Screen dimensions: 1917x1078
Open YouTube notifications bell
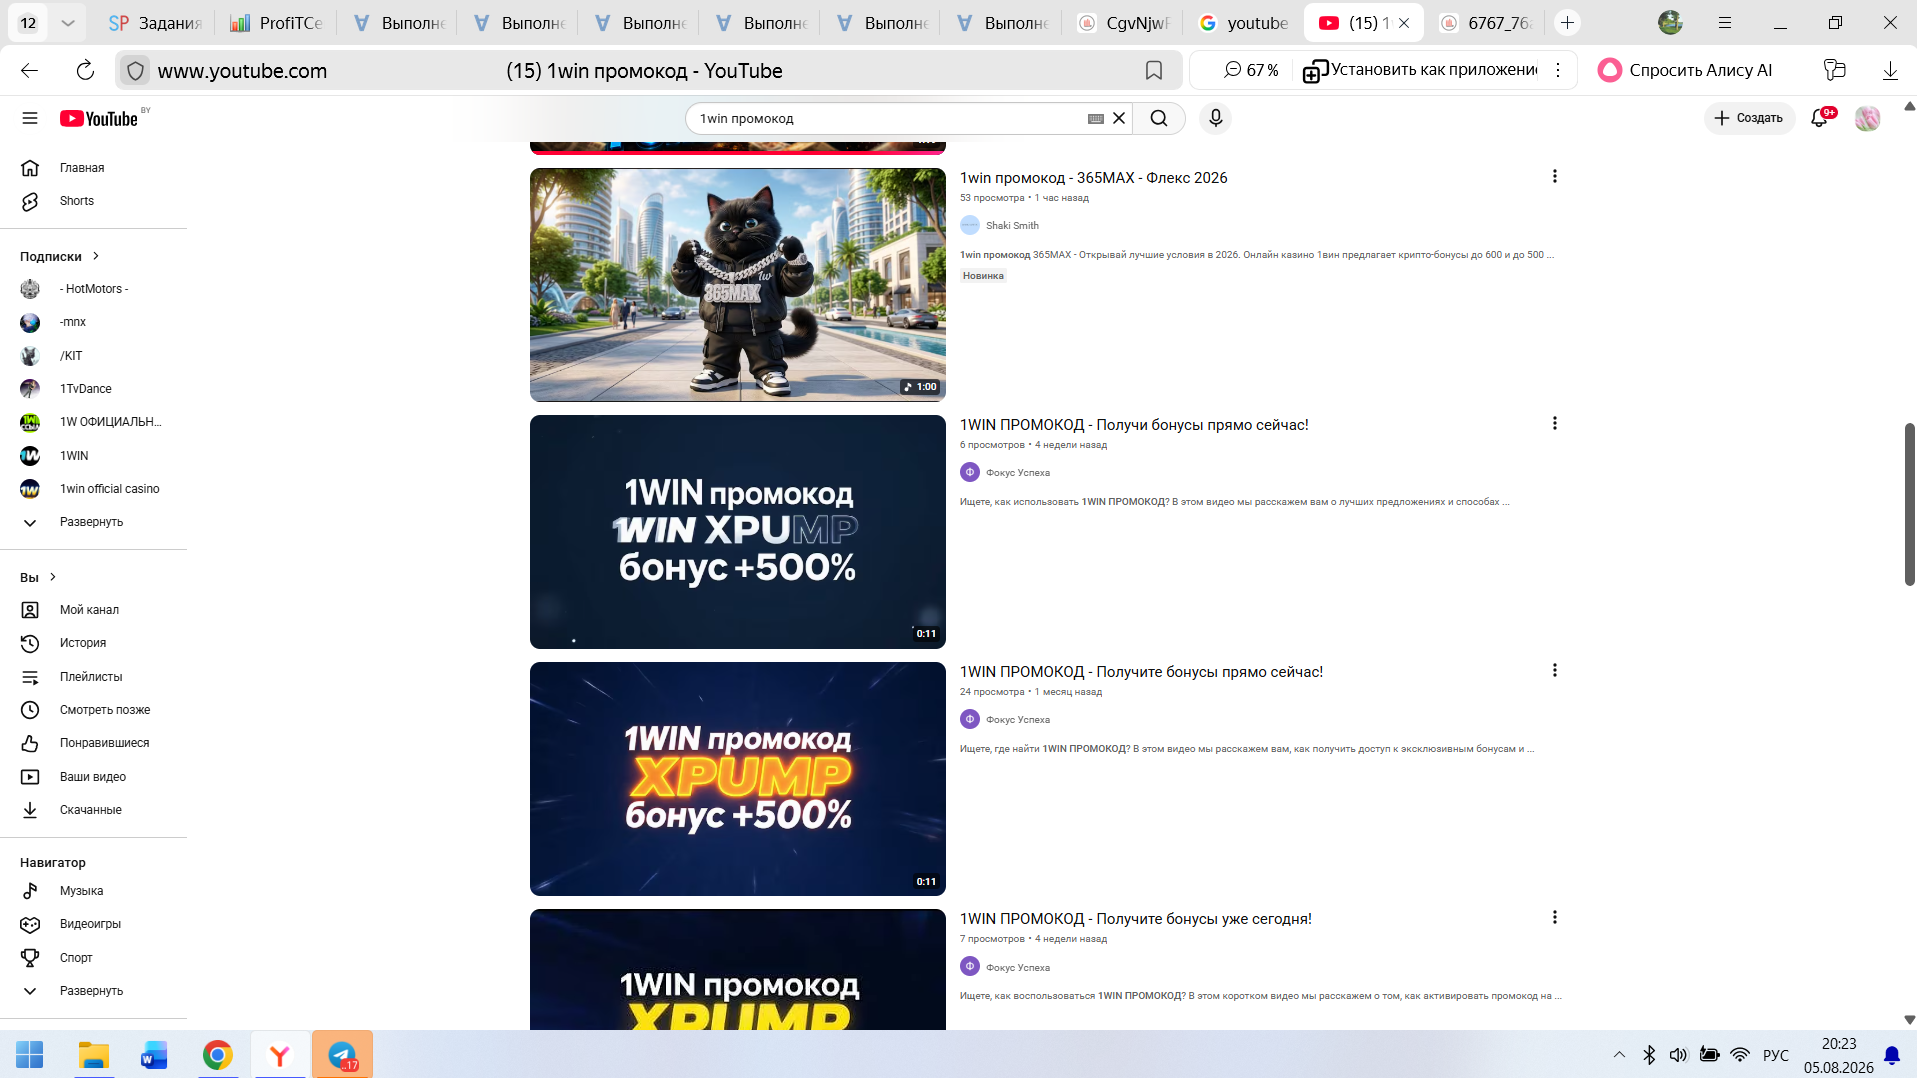tap(1820, 118)
